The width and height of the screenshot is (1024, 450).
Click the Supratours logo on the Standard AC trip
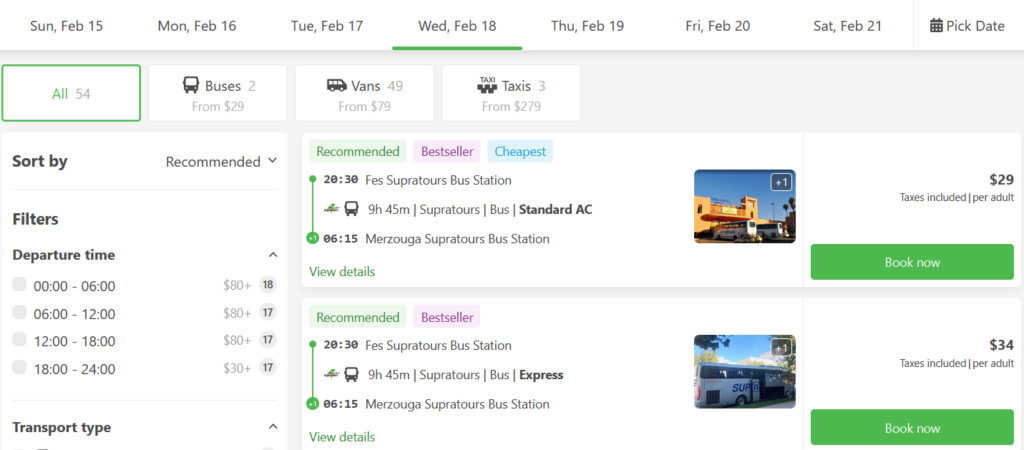pyautogui.click(x=331, y=209)
